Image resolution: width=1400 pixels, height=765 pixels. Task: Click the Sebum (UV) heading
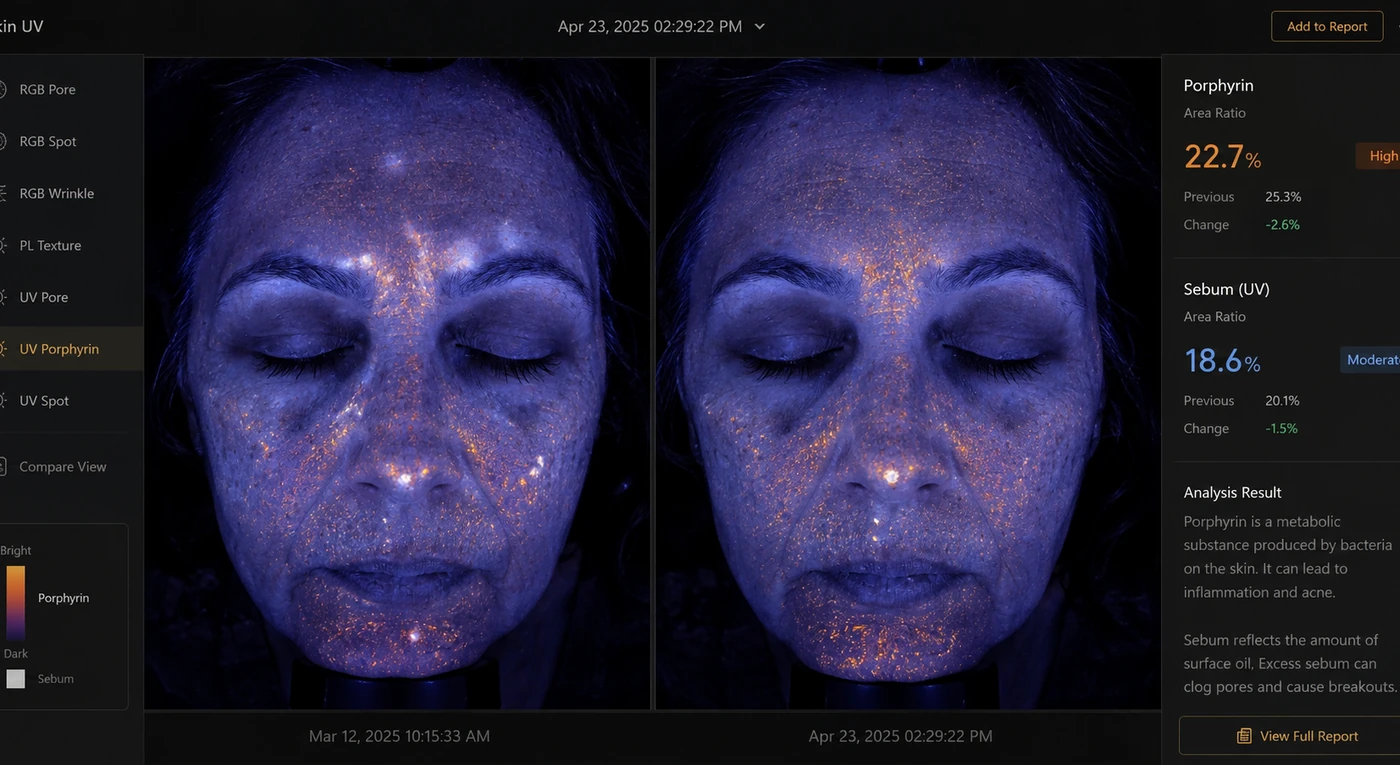pos(1227,289)
